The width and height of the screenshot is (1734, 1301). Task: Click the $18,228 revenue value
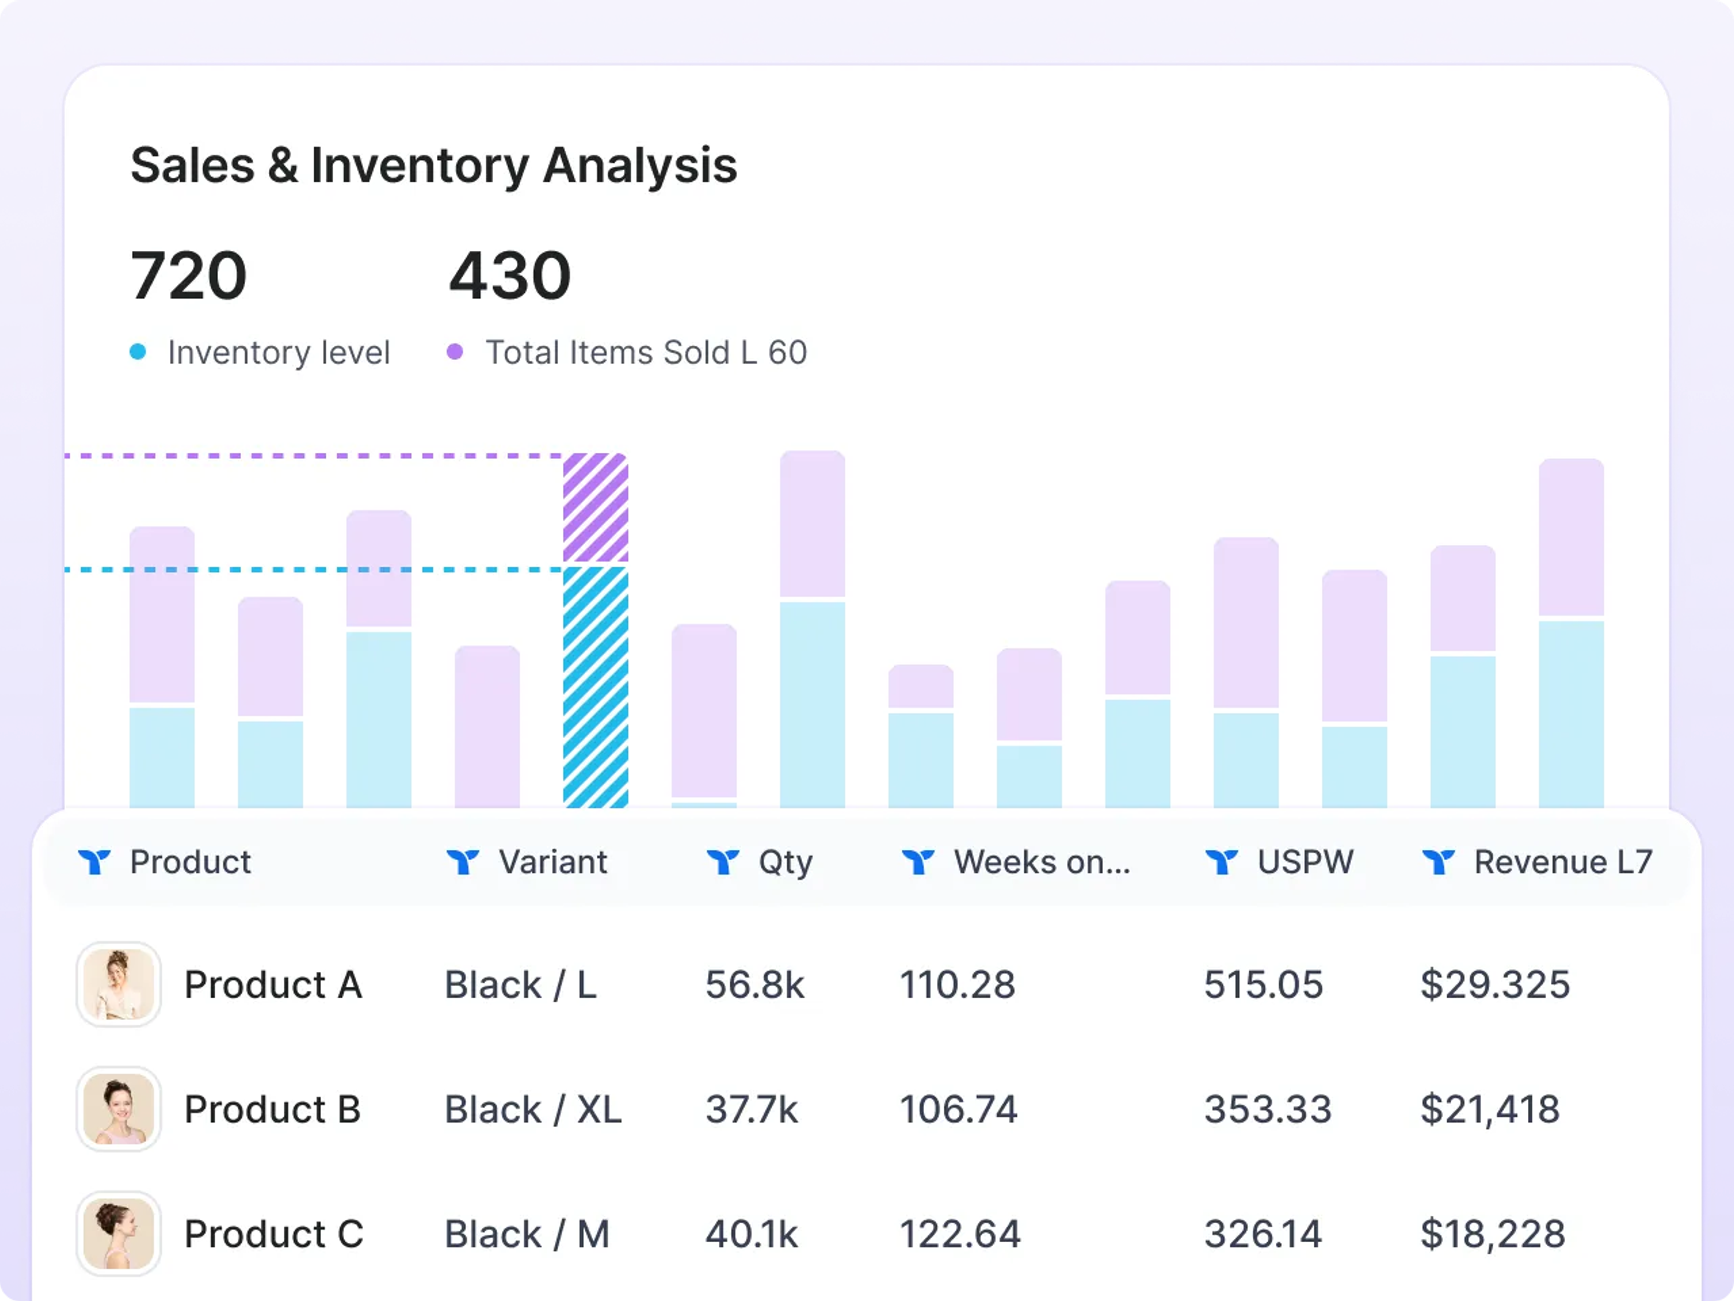click(x=1493, y=1234)
